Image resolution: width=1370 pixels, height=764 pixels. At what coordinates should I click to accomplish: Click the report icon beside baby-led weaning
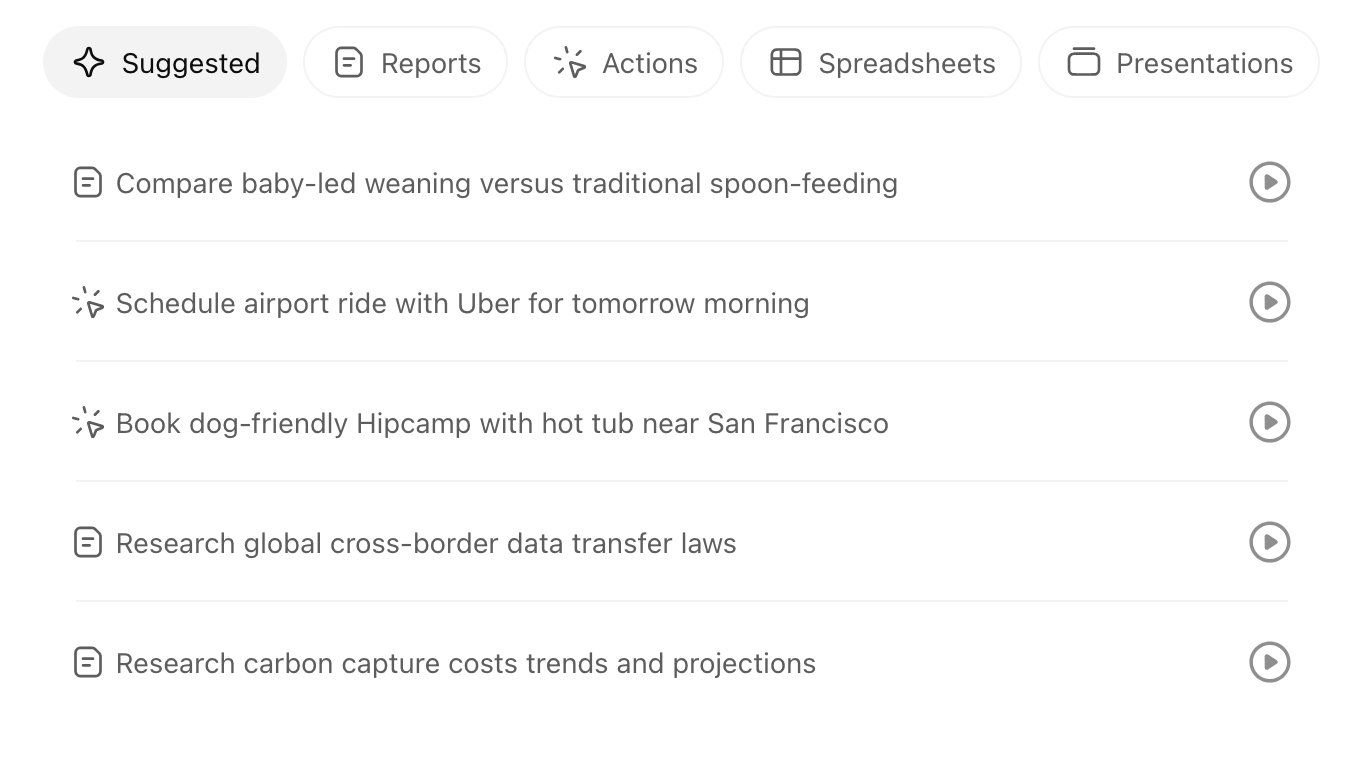pos(88,183)
